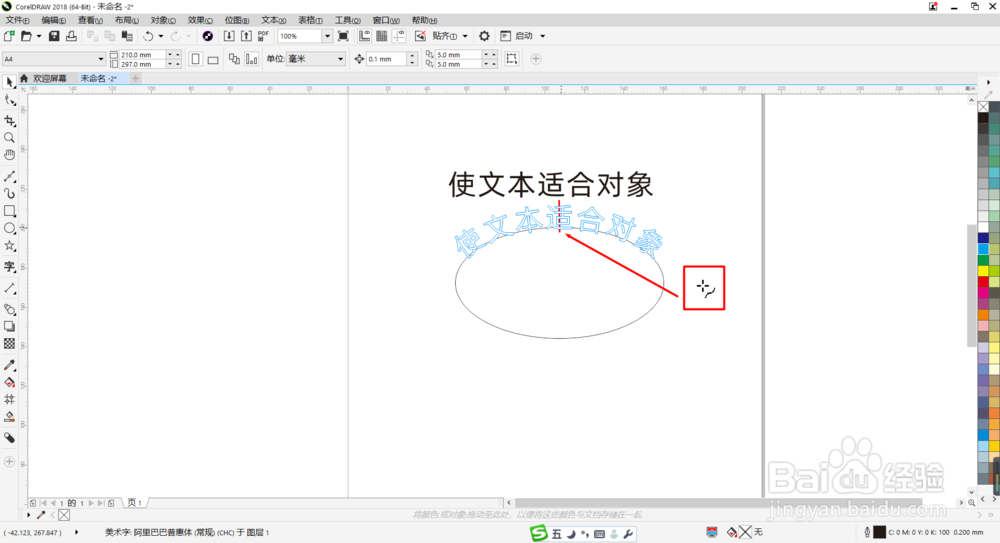Select the Zoom magnifier tool
Screen dimensions: 1000x543
[x=9, y=138]
